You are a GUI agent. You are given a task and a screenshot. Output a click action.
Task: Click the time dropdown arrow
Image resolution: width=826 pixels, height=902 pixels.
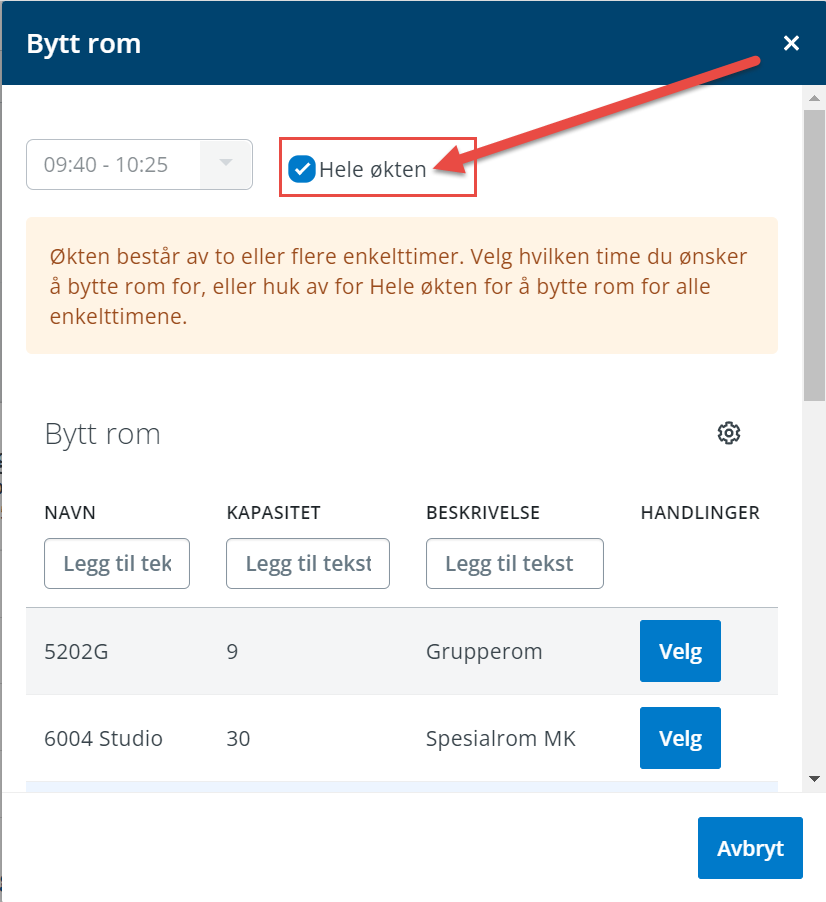point(226,164)
